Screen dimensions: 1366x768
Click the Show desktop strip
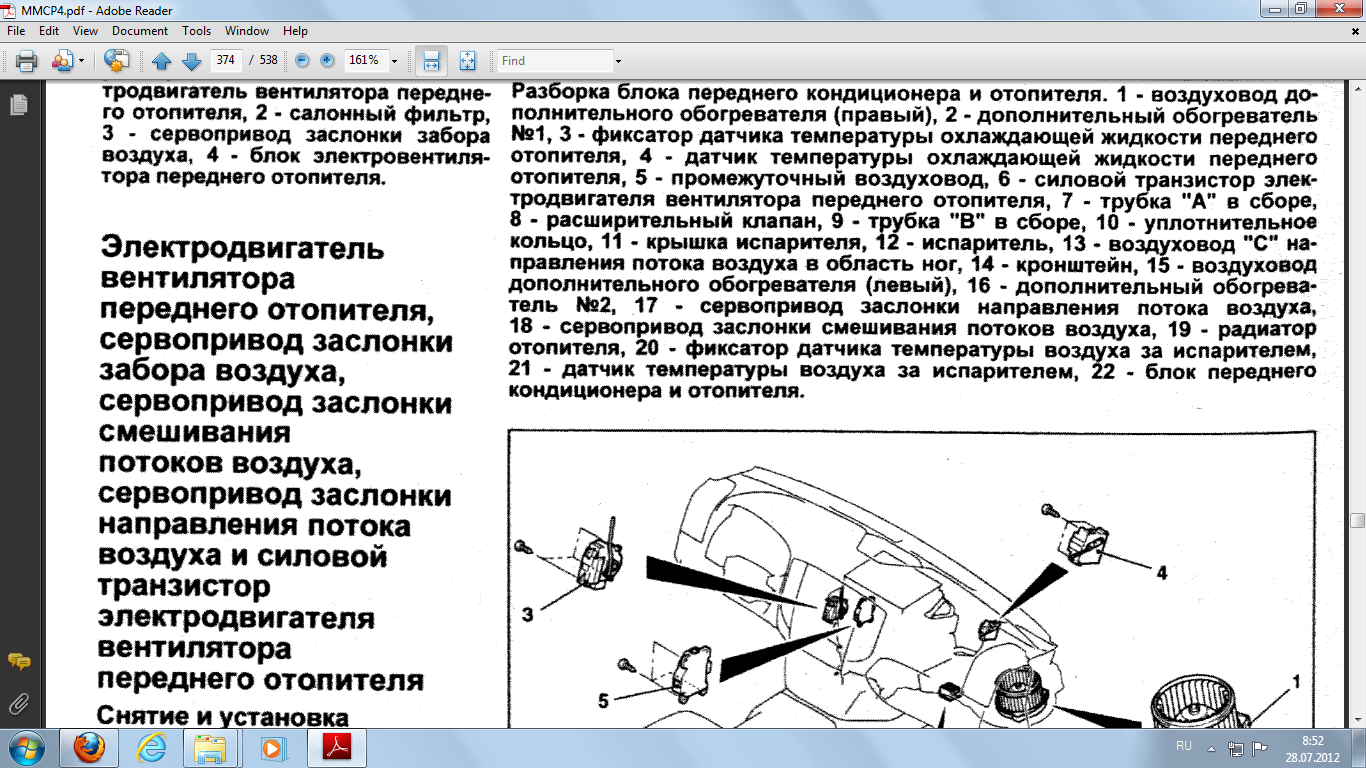click(1358, 748)
